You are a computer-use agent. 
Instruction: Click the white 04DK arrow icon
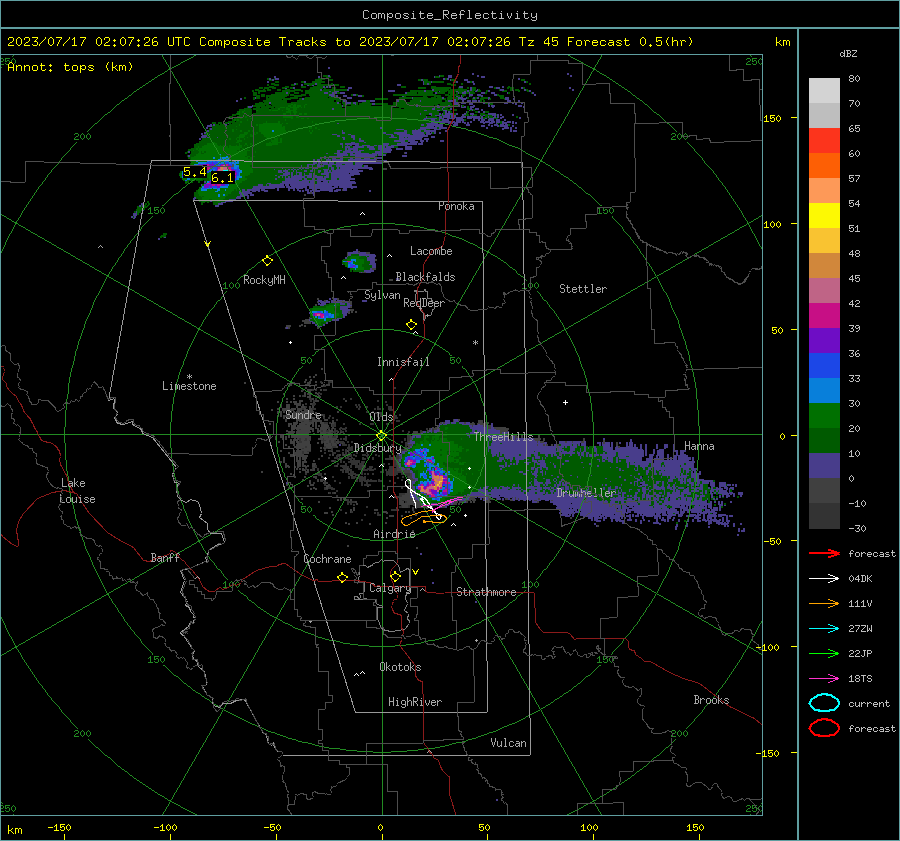click(x=824, y=579)
